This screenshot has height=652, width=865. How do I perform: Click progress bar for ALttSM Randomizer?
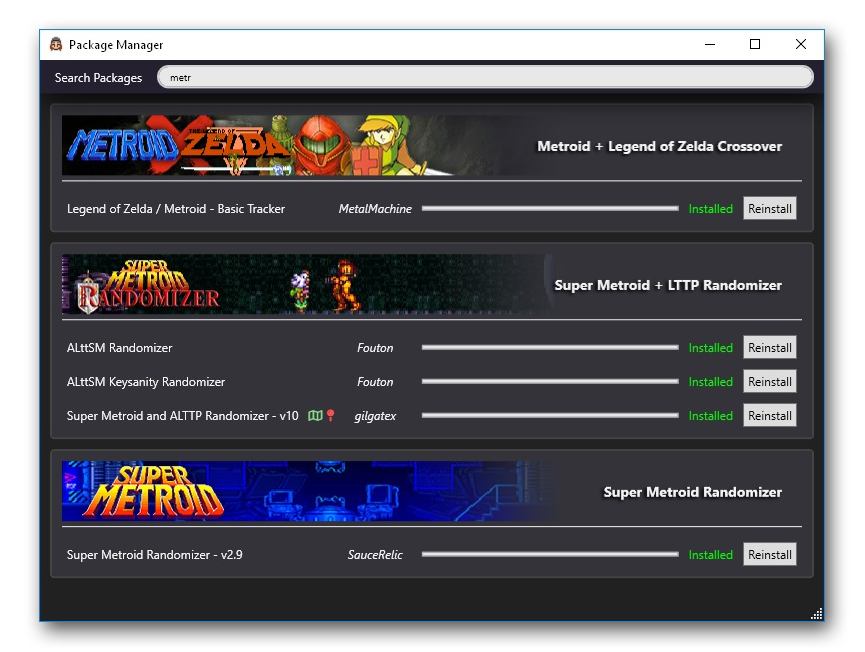pyautogui.click(x=550, y=348)
